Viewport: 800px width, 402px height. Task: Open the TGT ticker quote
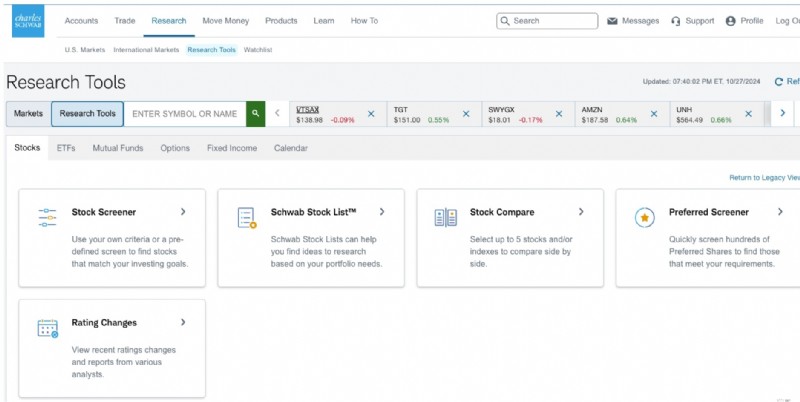(x=401, y=110)
